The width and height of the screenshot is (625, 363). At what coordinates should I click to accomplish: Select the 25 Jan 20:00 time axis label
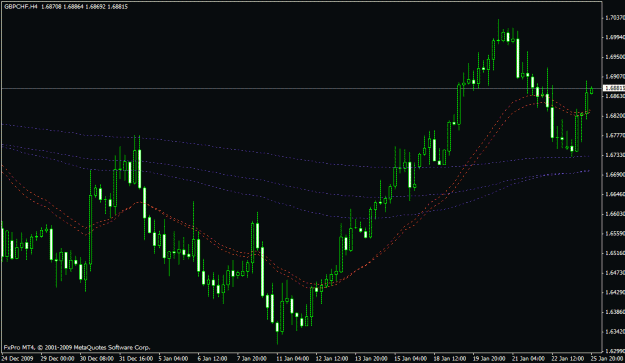point(608,359)
